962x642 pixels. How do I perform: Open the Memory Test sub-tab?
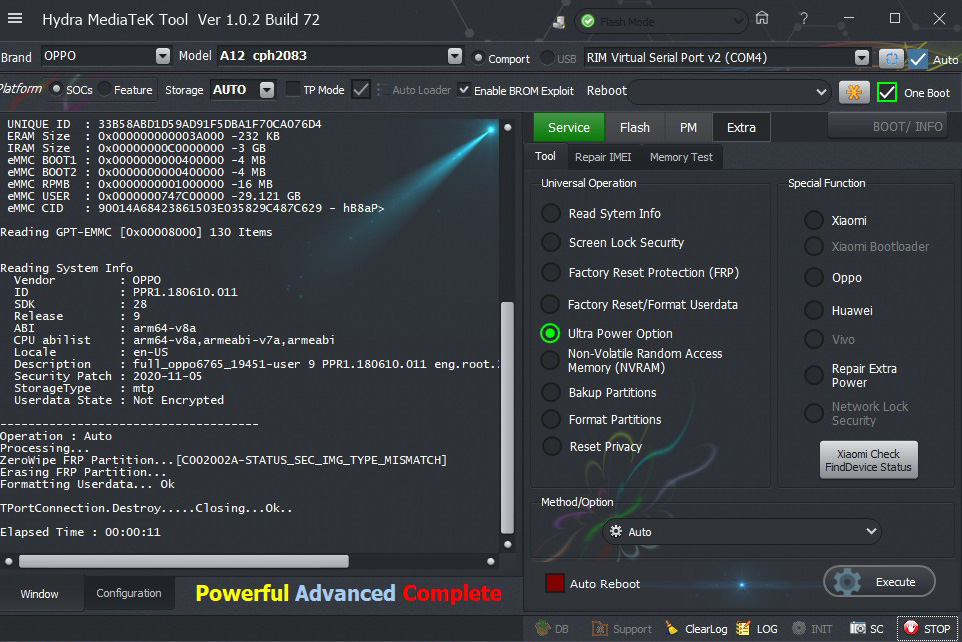point(681,157)
